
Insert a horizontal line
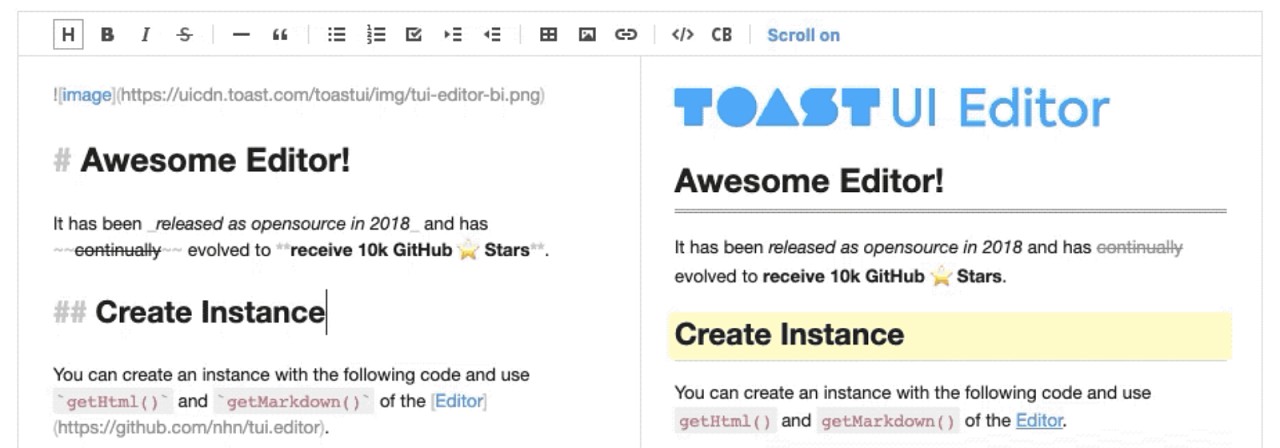(241, 35)
